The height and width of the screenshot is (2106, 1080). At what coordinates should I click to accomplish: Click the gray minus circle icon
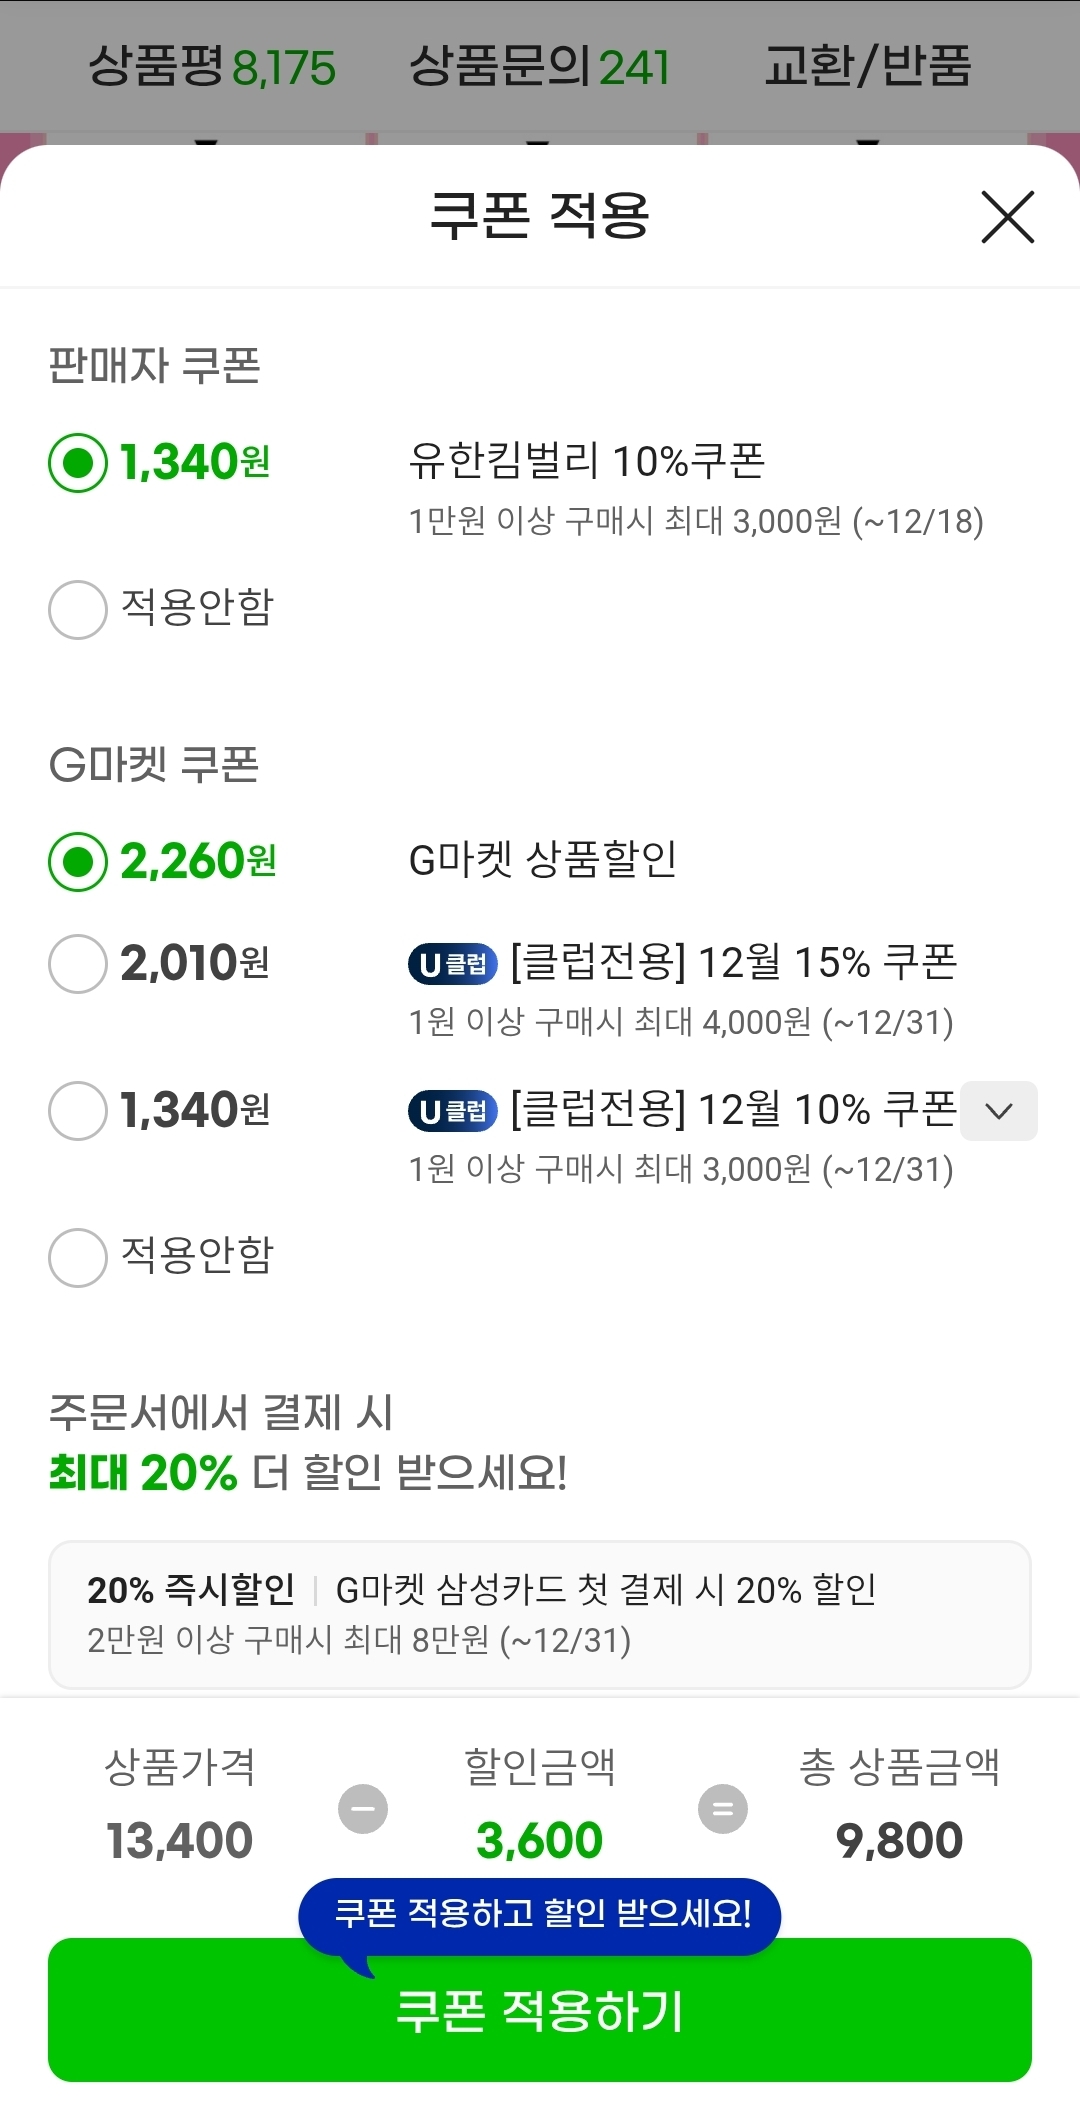363,1808
